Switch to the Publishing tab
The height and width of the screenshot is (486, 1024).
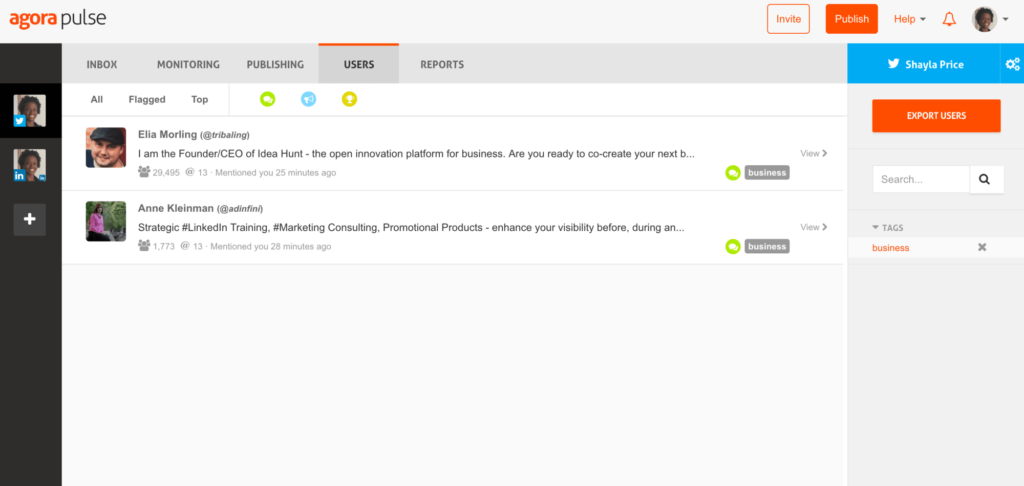[275, 65]
